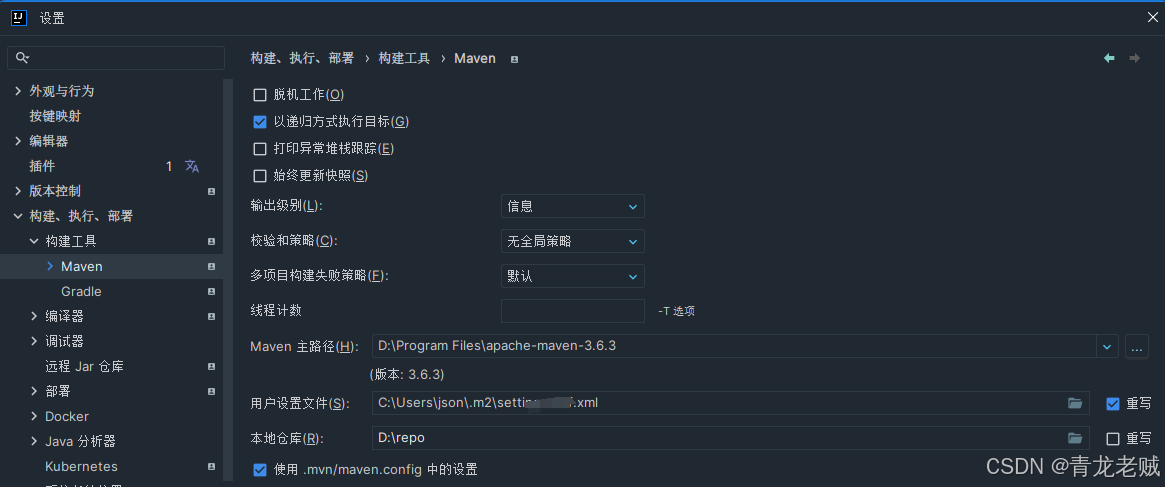Collapse 构建、执行、部署 tree node

pos(18,216)
